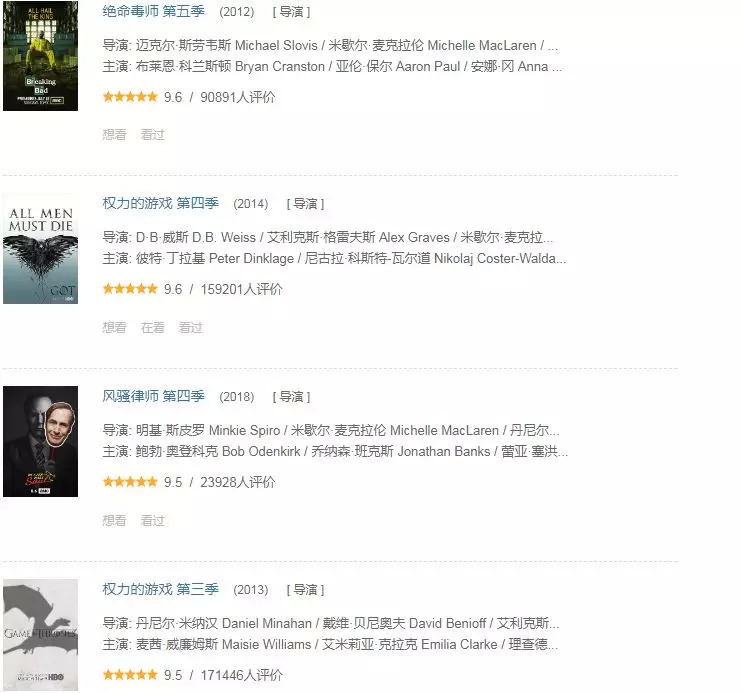This screenshot has height=693, width=743.
Task: Mark 权力的游戏 第四季 as 在看
Action: 153,328
